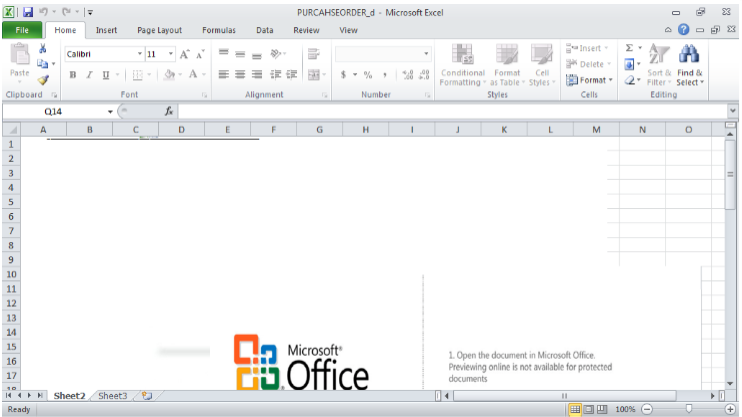742x417 pixels.
Task: Switch to Page Layout view in status bar
Action: 588,409
